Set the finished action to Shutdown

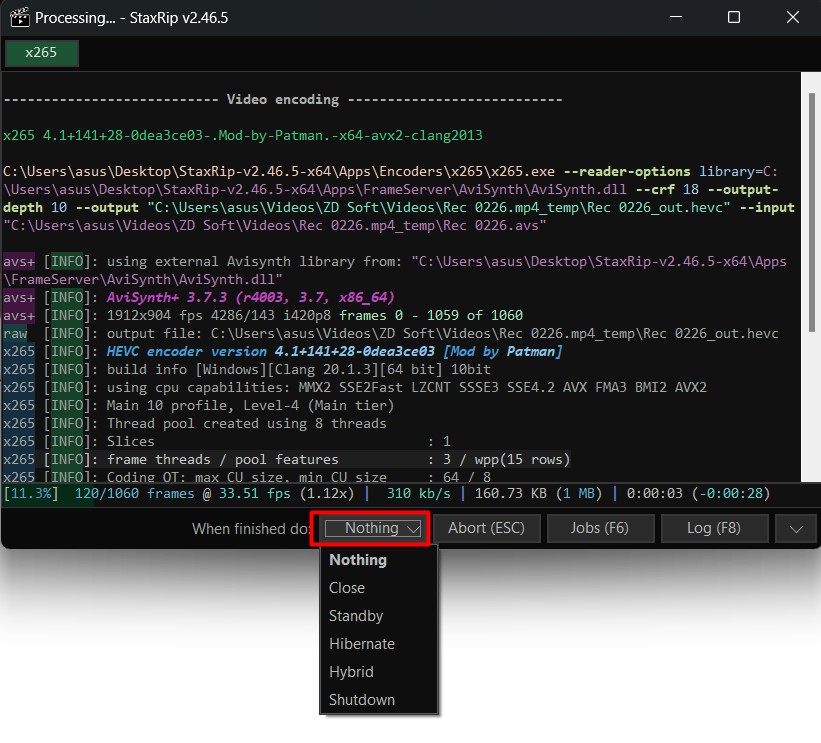click(362, 700)
